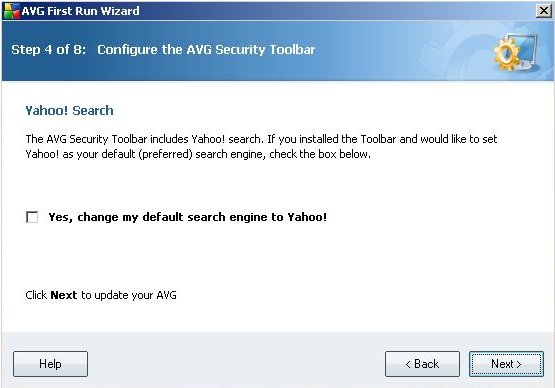Screen dimensions: 555x388
Task: Click the gray footer area between Help and Back
Action: 236,364
